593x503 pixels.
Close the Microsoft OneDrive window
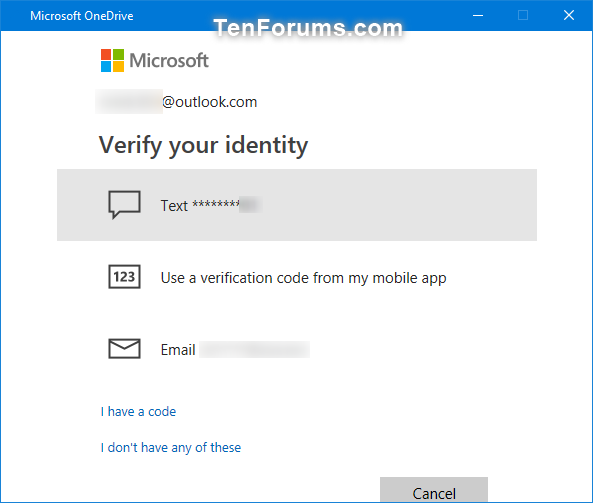(x=569, y=16)
